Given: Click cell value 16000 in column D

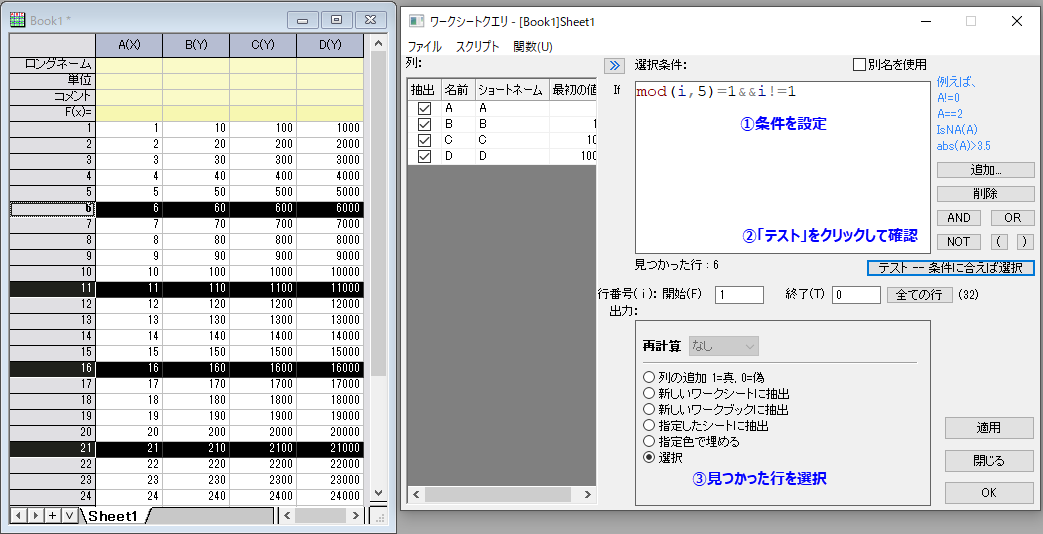Looking at the screenshot, I should [331, 368].
